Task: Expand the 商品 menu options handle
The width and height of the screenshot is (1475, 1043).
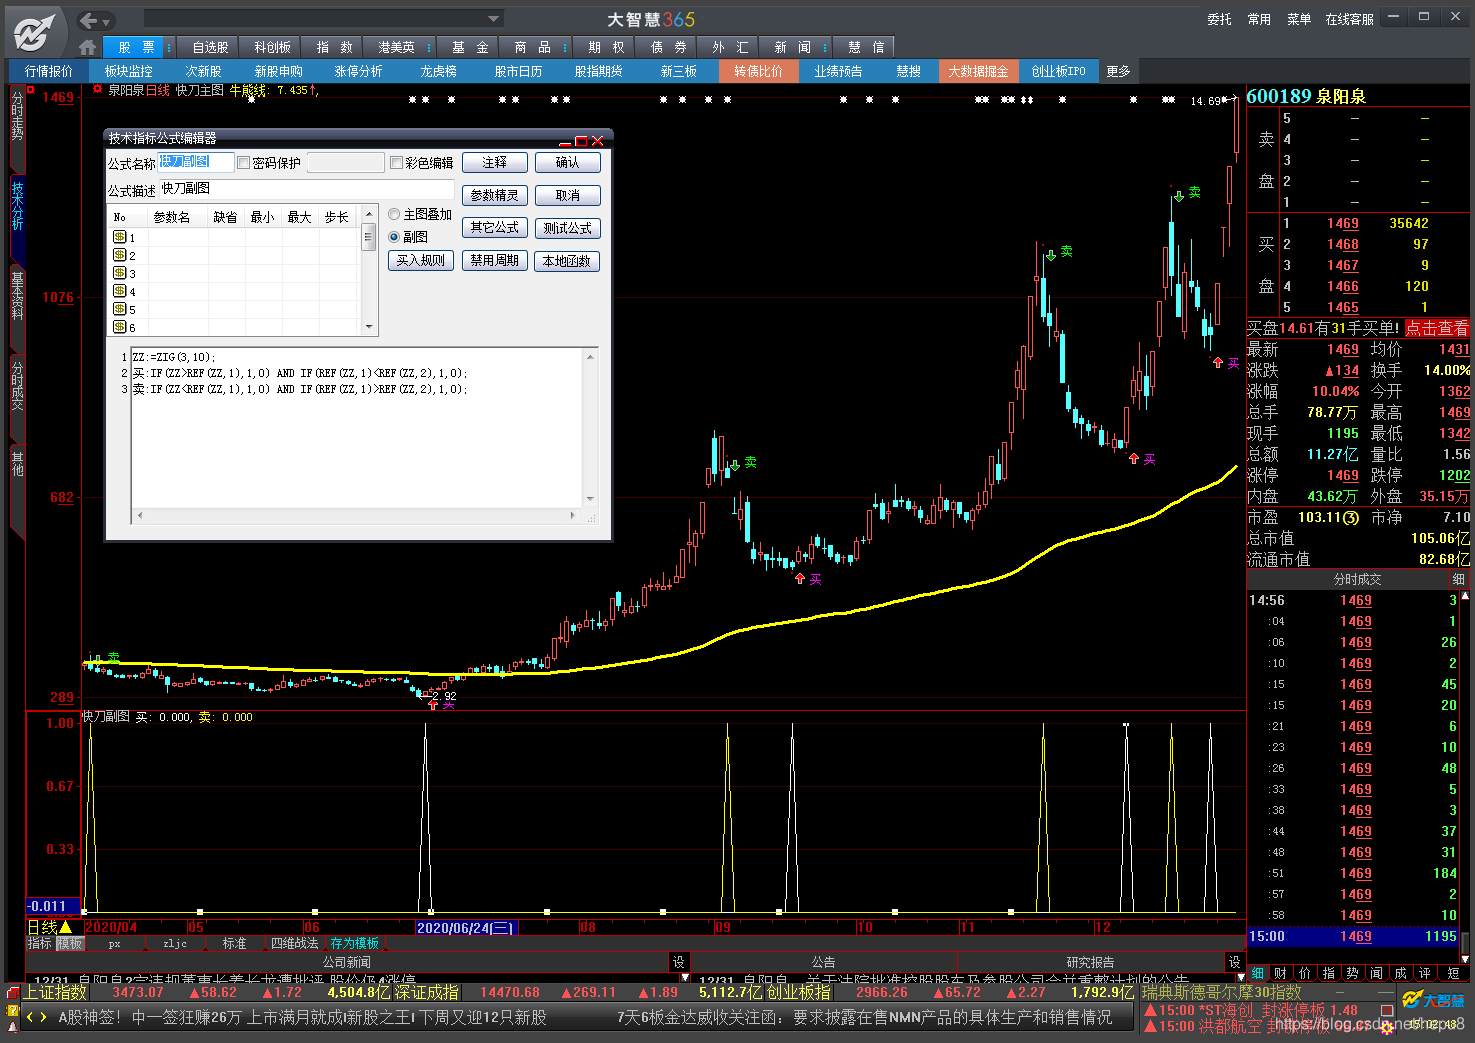Action: coord(565,47)
